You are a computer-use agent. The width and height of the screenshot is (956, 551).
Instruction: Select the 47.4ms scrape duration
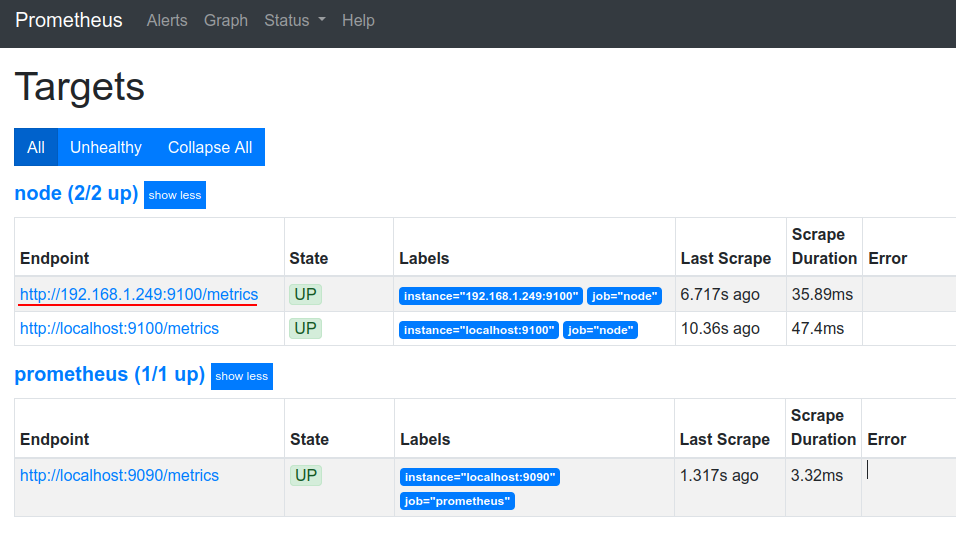(818, 329)
